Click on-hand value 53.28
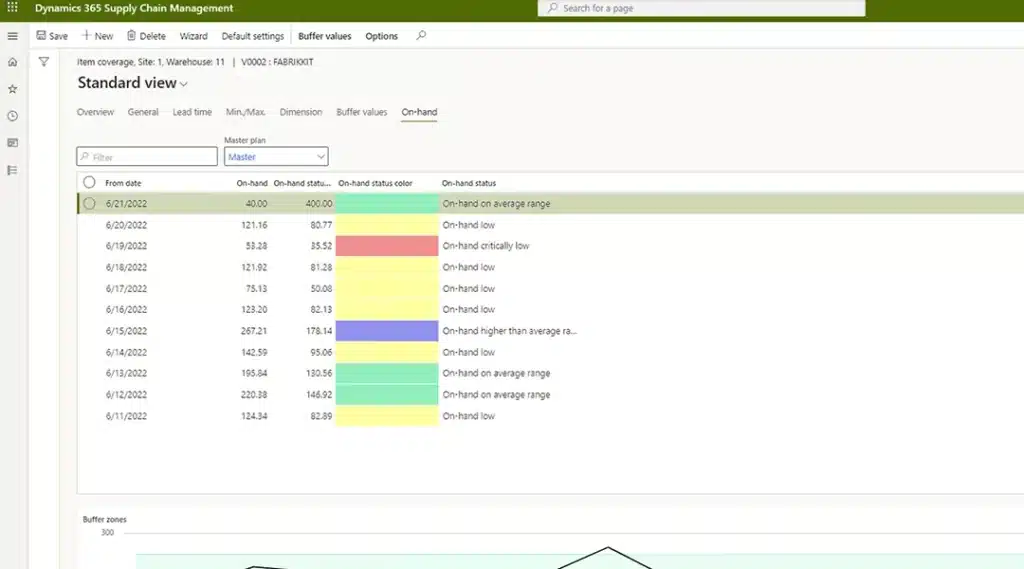 click(256, 246)
